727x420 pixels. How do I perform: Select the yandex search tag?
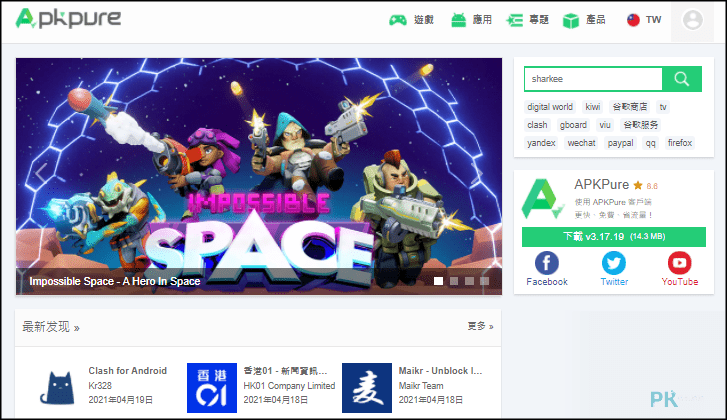click(541, 143)
